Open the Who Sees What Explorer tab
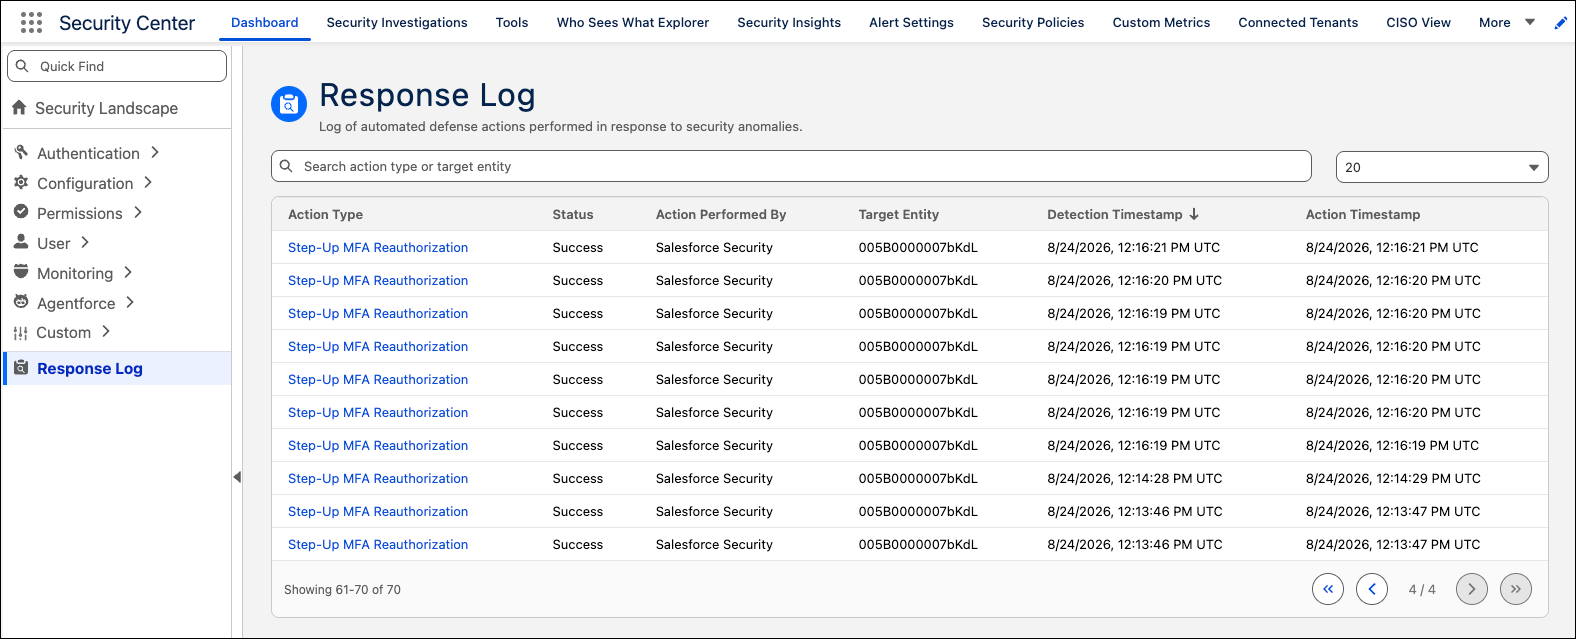The width and height of the screenshot is (1576, 639). pyautogui.click(x=633, y=22)
